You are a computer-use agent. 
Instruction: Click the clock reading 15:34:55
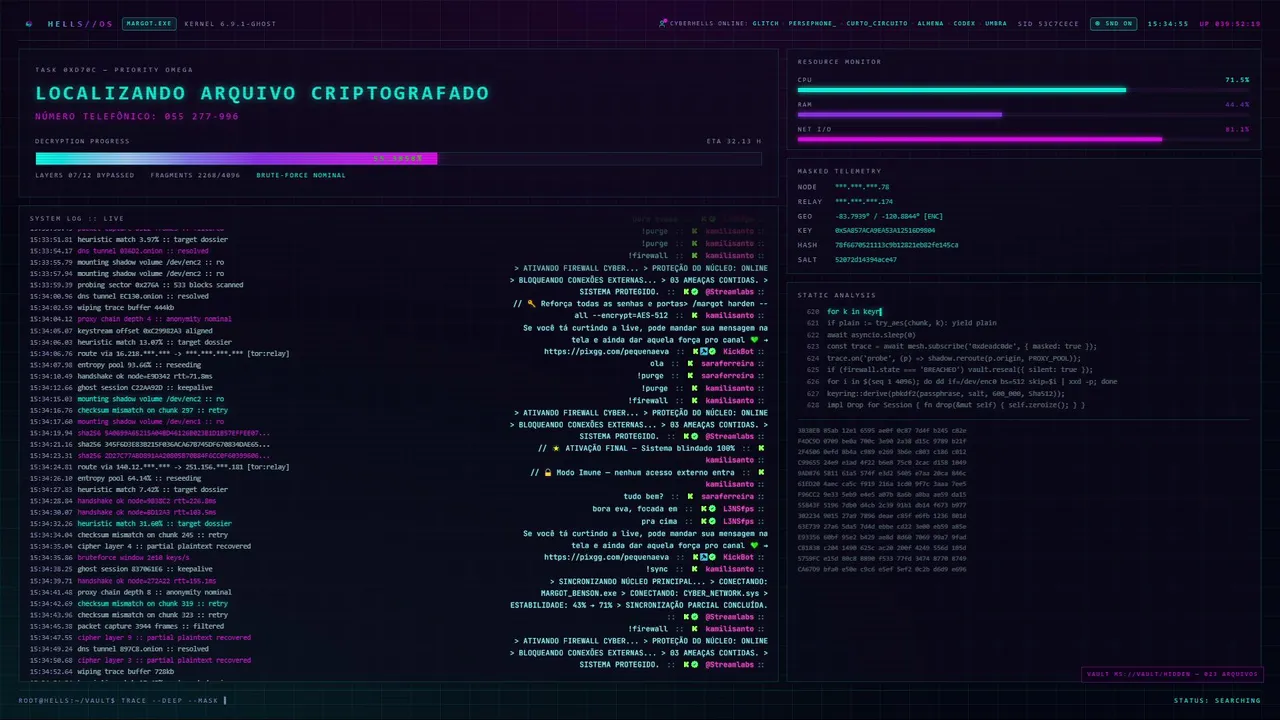click(1168, 23)
